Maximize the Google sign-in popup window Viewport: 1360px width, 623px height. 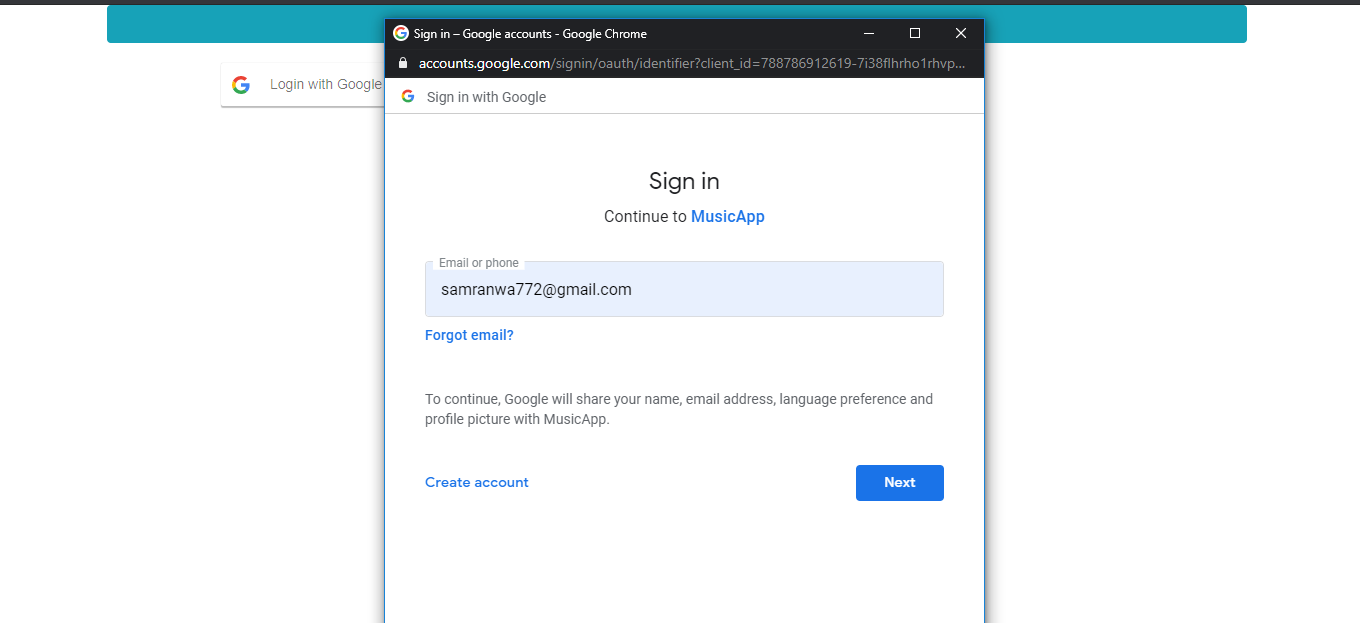(915, 33)
